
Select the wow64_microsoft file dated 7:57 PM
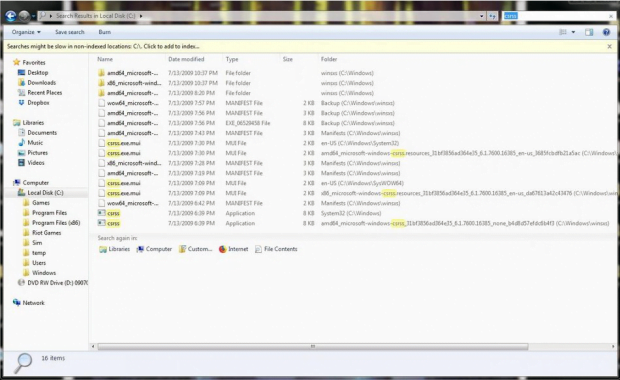click(x=132, y=103)
